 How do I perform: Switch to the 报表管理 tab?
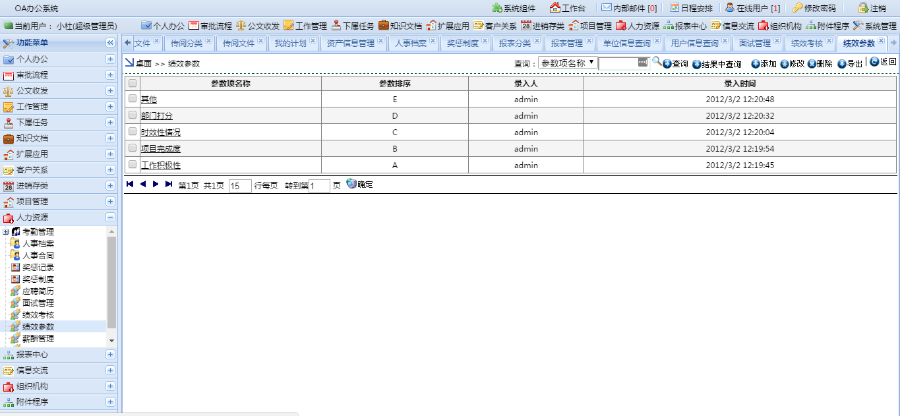click(x=567, y=44)
